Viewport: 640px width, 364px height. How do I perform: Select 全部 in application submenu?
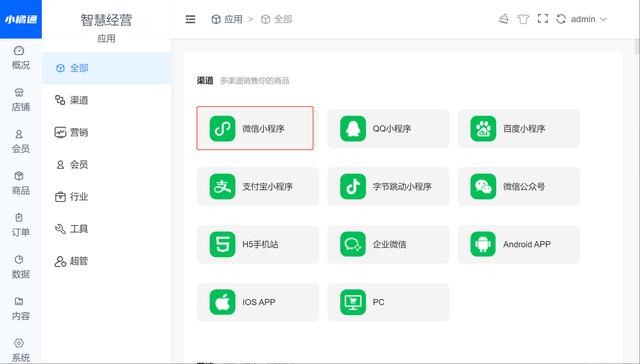[106, 68]
